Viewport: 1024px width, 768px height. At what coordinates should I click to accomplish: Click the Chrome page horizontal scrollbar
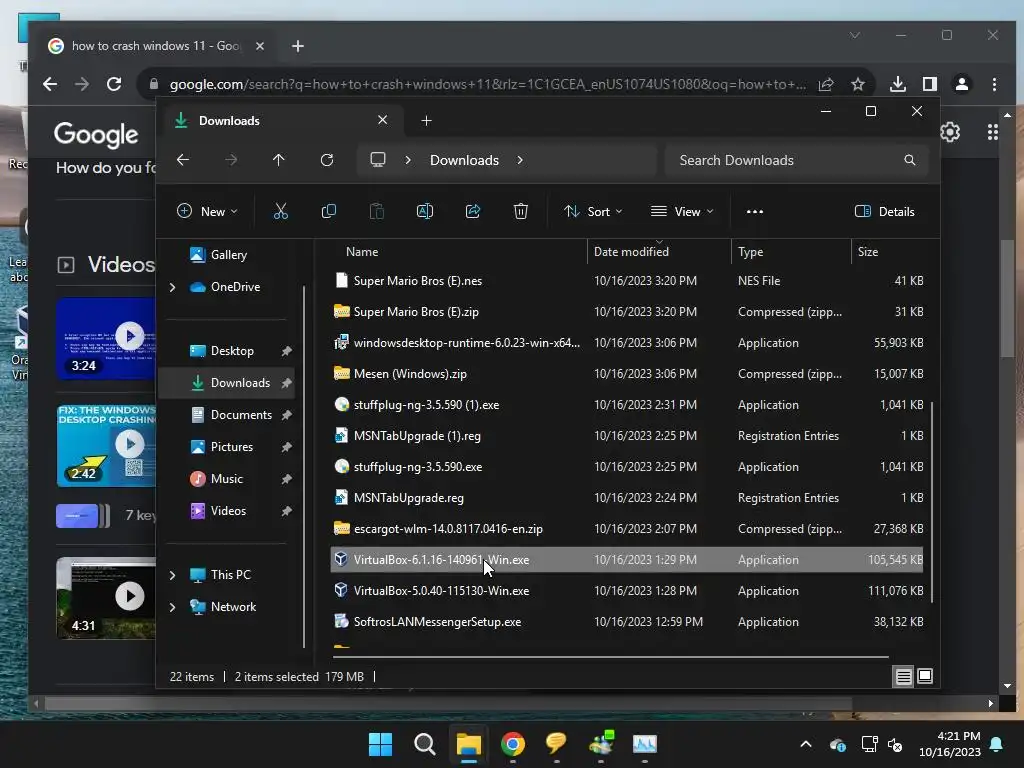coord(447,703)
